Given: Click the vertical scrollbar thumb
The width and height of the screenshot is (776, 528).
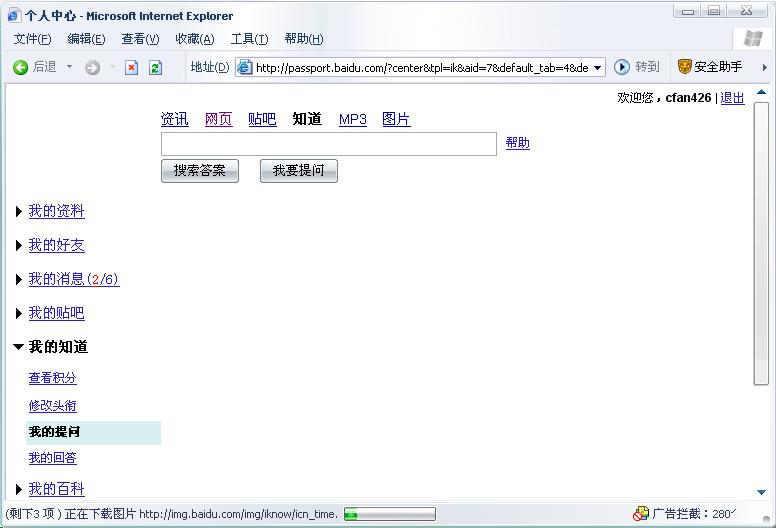Looking at the screenshot, I should [761, 243].
